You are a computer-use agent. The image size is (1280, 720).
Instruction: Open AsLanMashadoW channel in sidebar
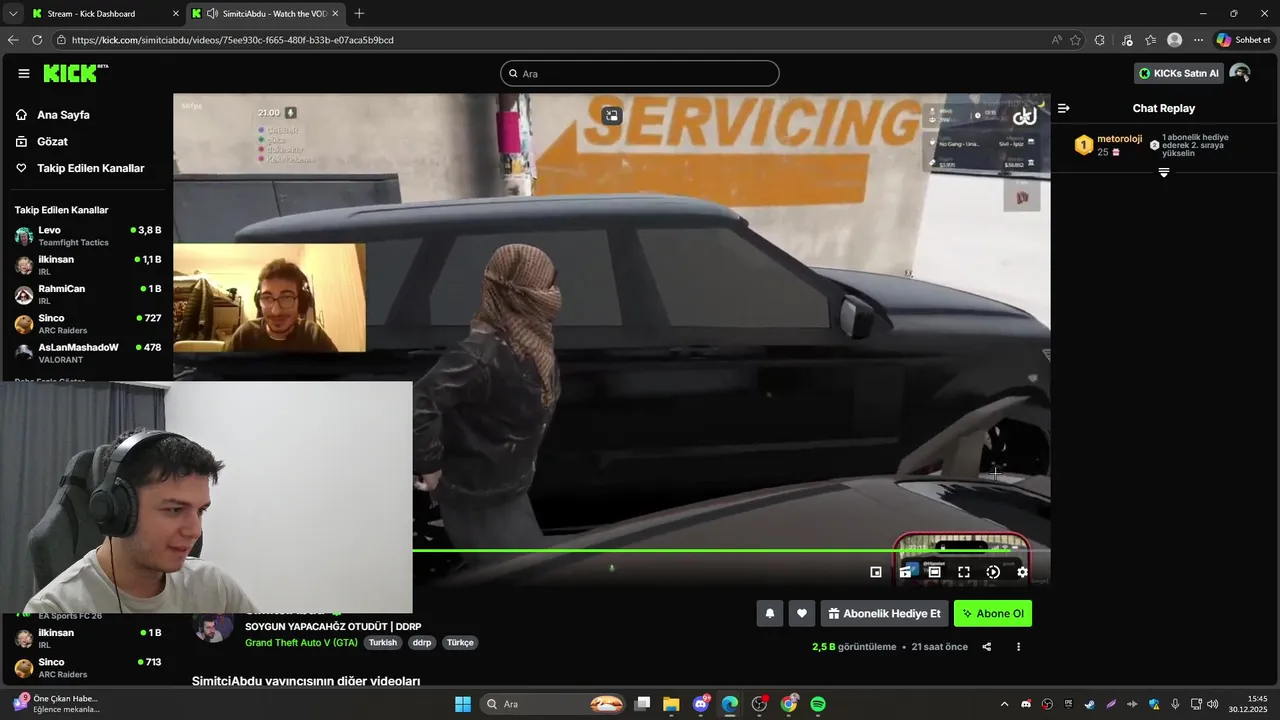click(x=88, y=353)
